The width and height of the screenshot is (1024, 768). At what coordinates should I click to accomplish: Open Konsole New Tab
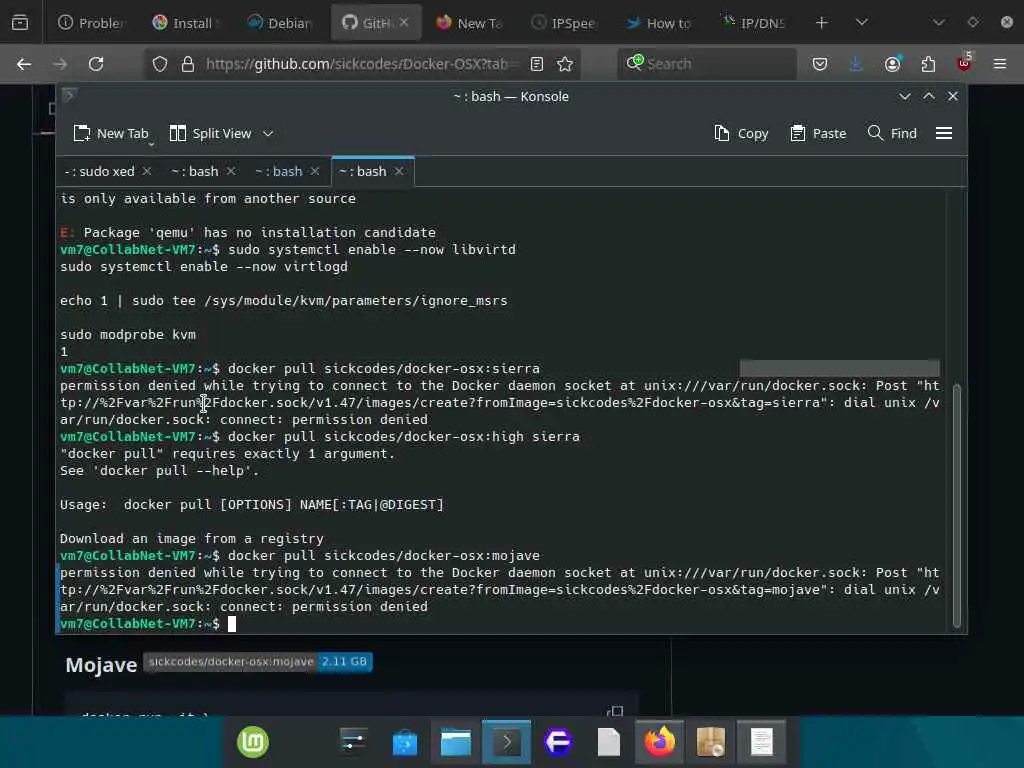pyautogui.click(x=112, y=133)
